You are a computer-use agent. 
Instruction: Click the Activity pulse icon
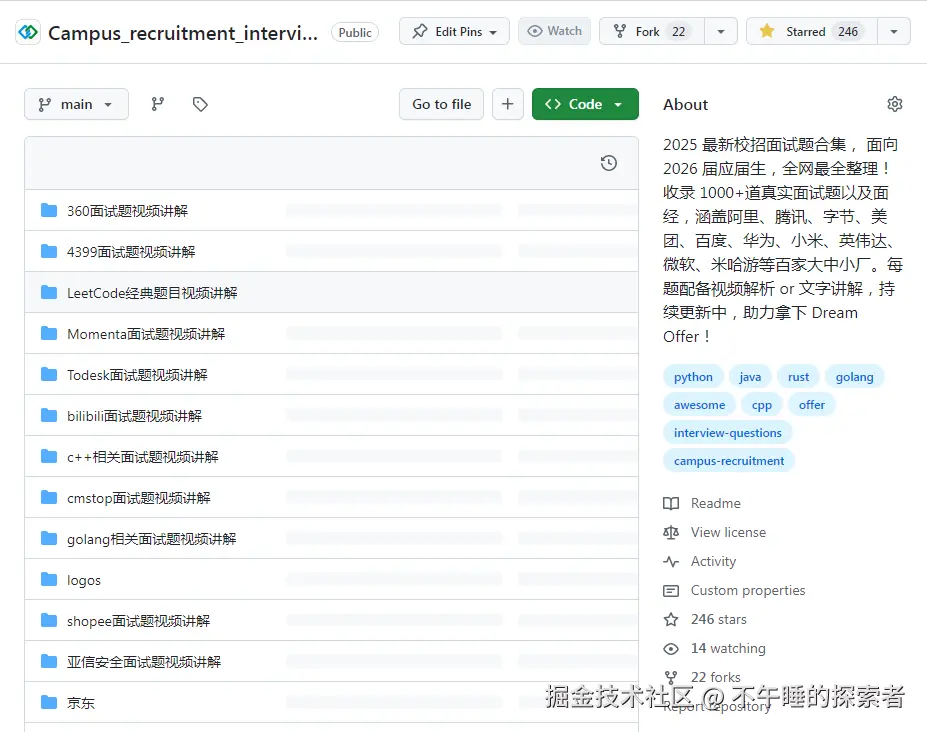click(x=671, y=561)
